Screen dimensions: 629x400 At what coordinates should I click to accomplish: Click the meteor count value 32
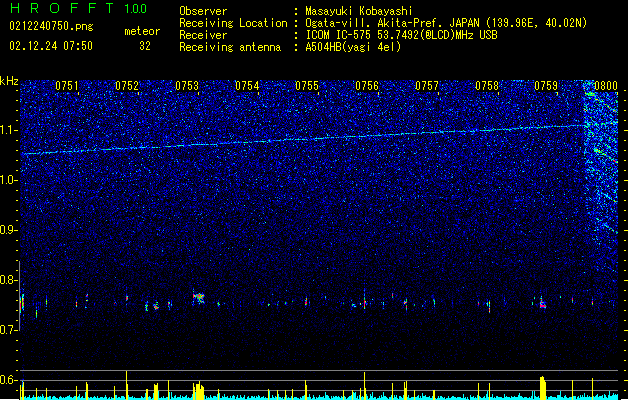(x=145, y=46)
